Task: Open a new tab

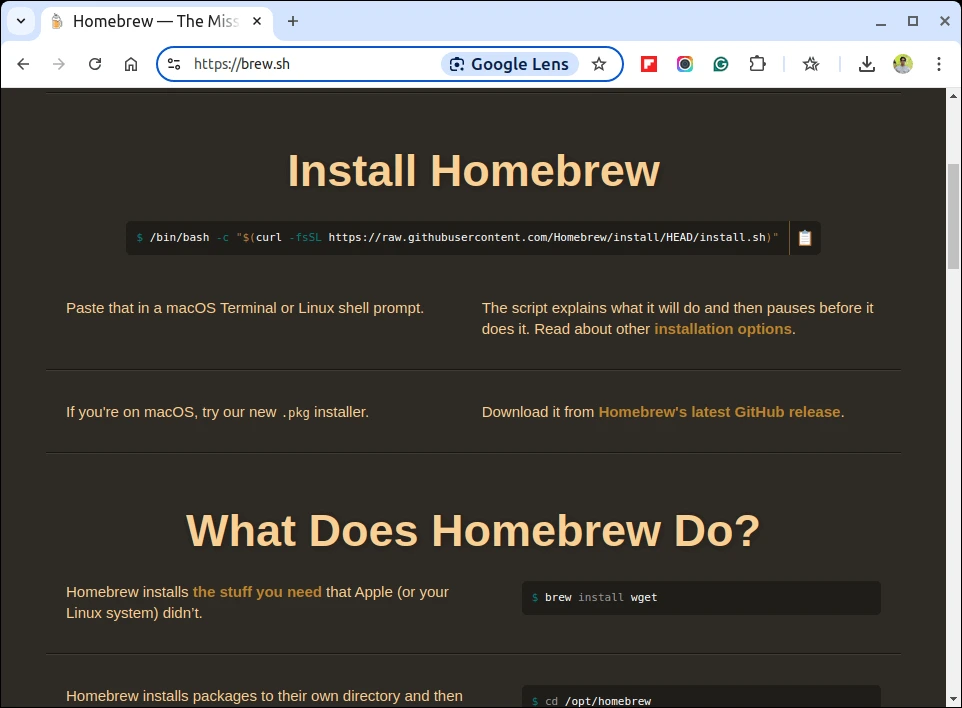Action: click(x=293, y=21)
